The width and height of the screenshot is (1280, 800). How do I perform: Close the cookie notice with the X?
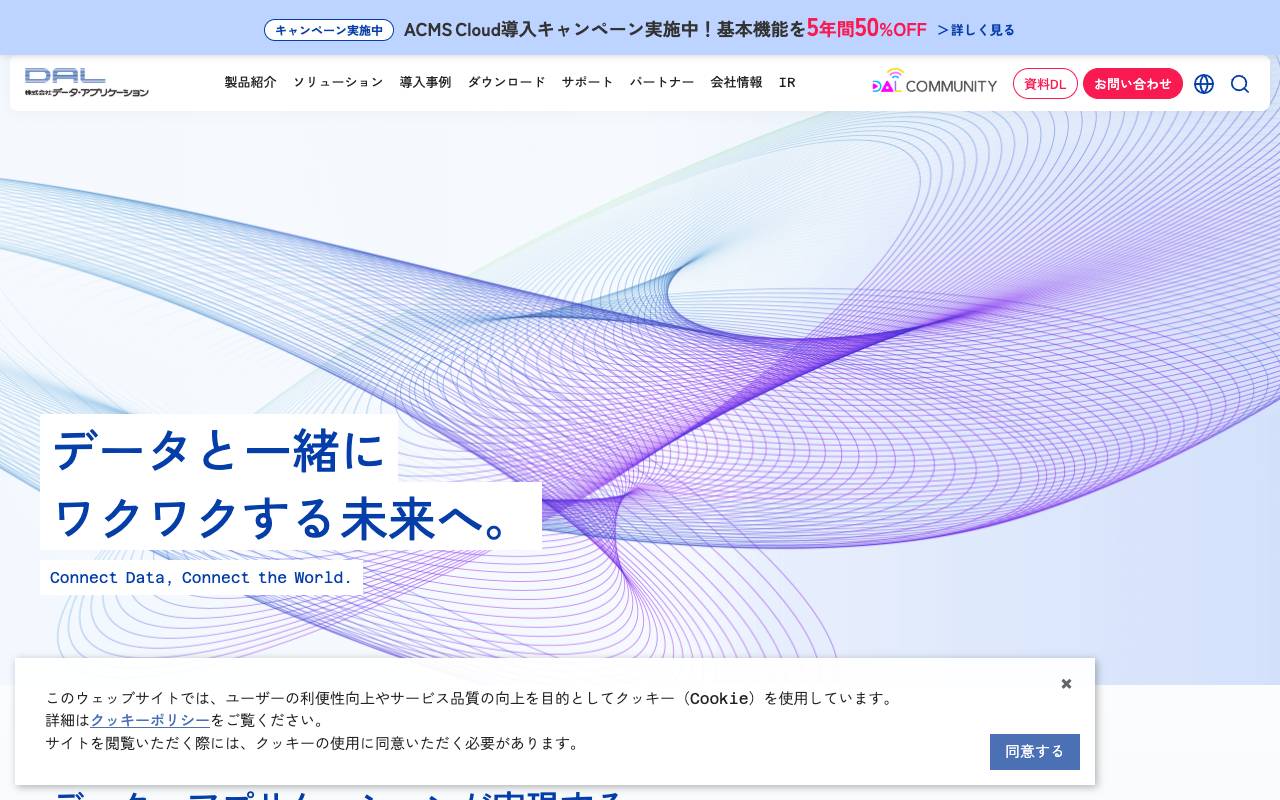tap(1066, 684)
